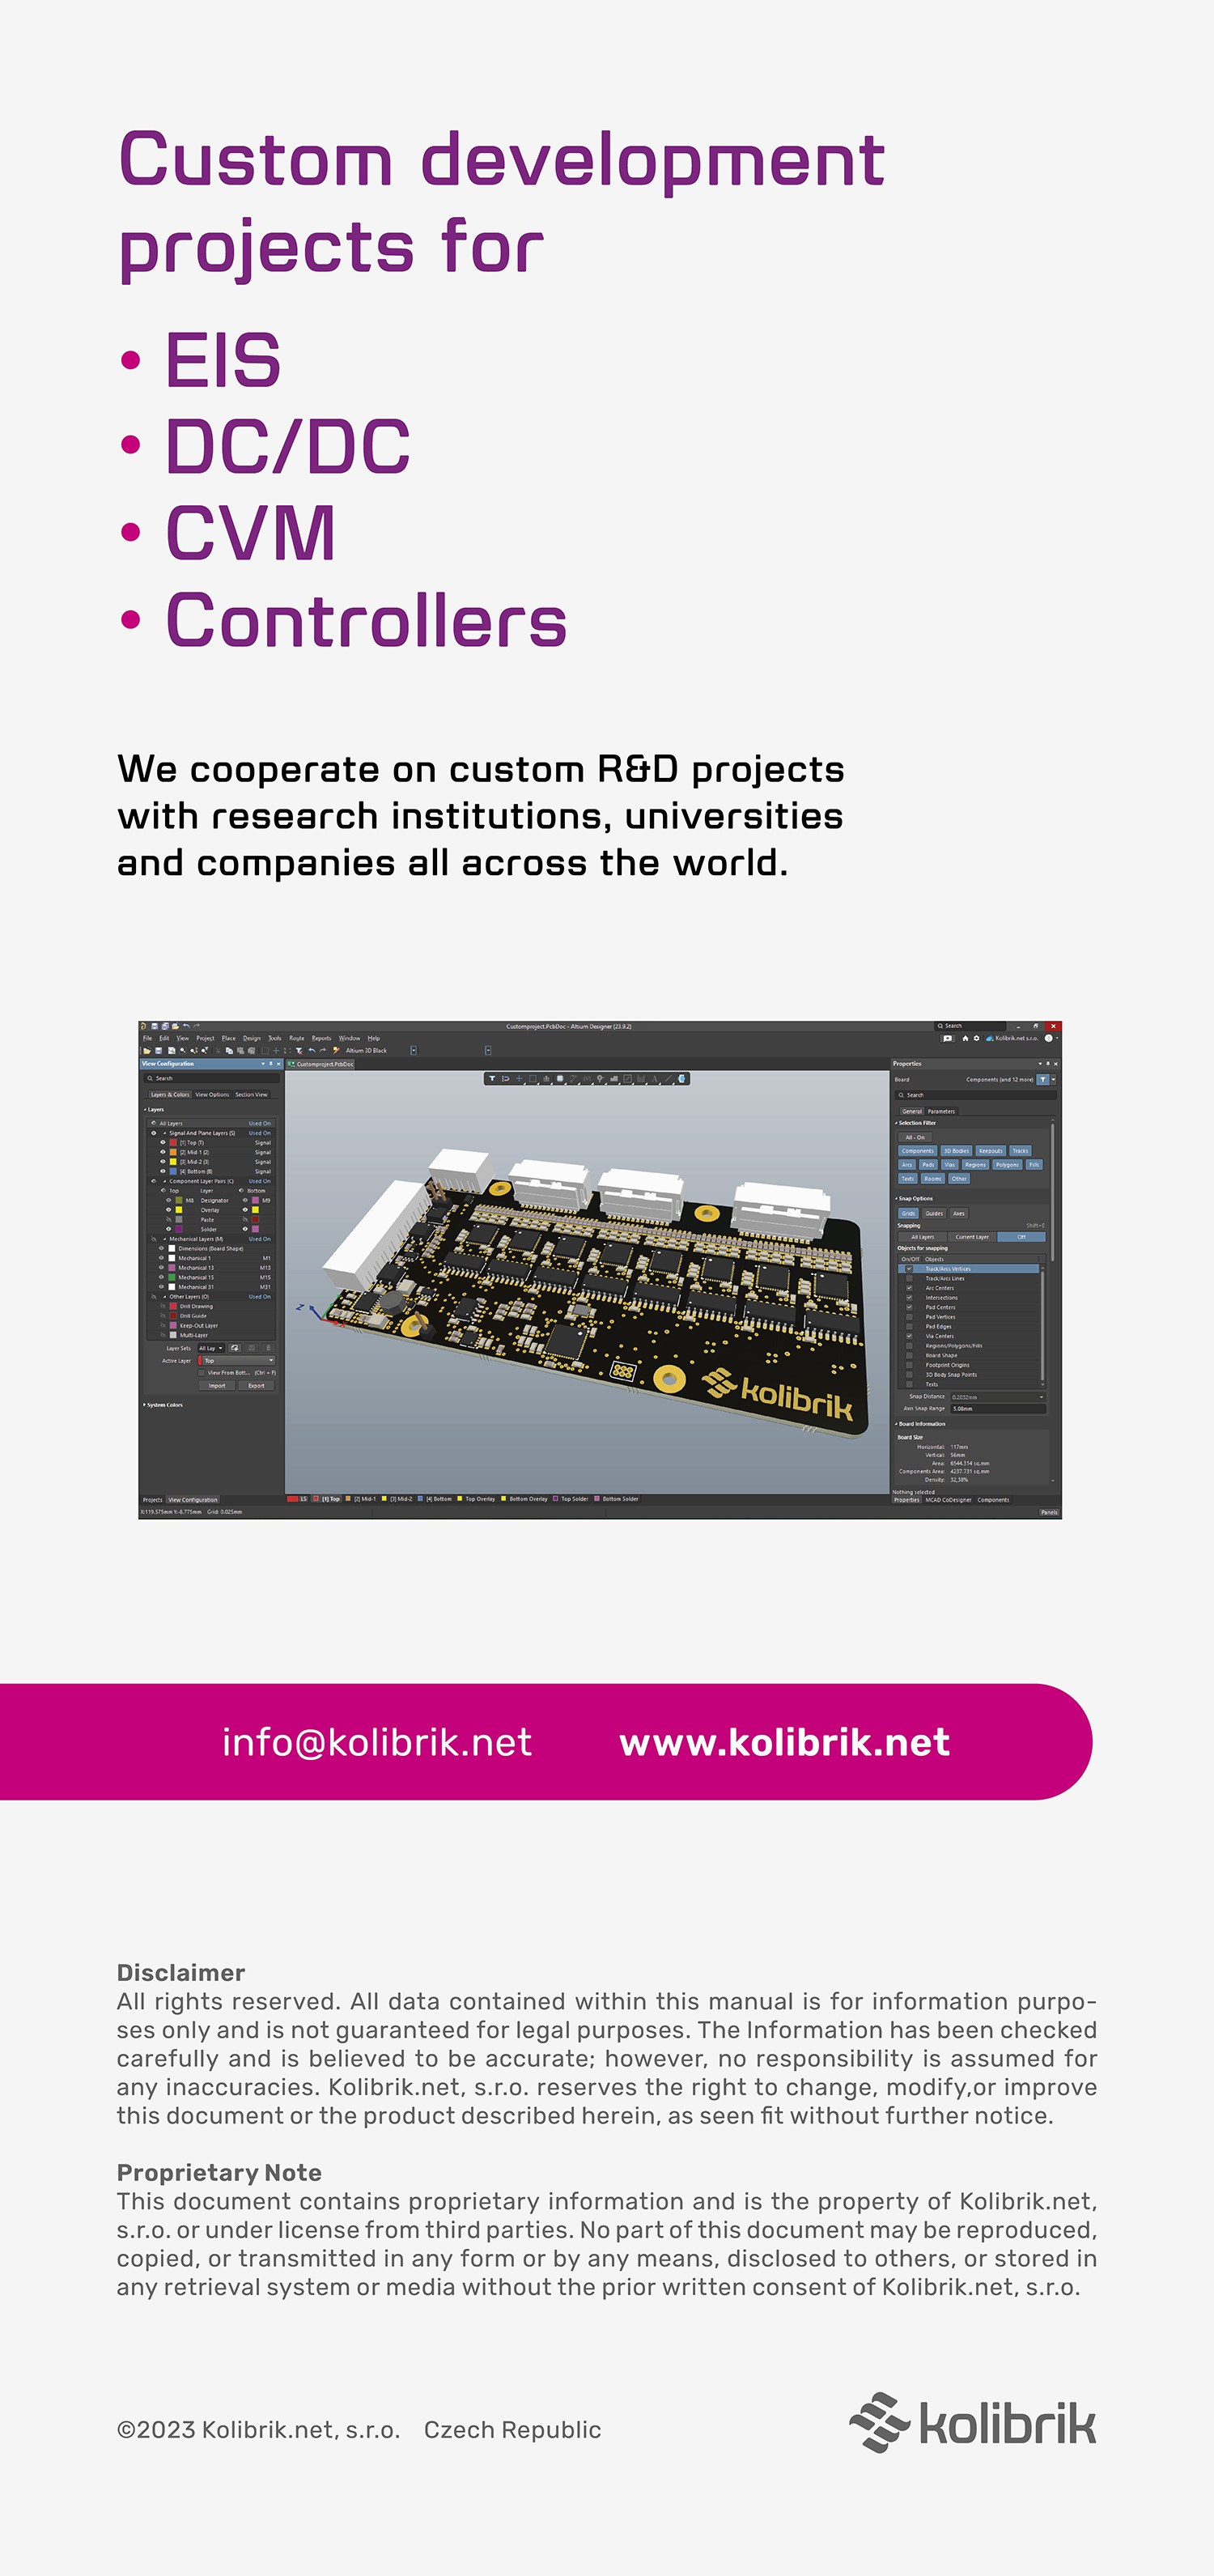Uncheck the Via Centers snapping checkbox
The height and width of the screenshot is (2576, 1214).
(x=909, y=1337)
